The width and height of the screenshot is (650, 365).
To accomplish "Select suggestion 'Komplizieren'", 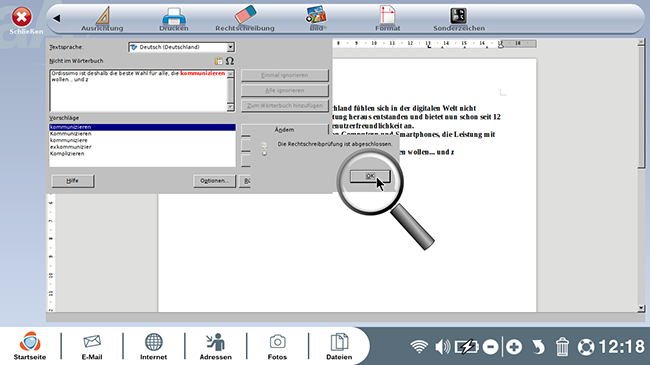I will point(67,153).
